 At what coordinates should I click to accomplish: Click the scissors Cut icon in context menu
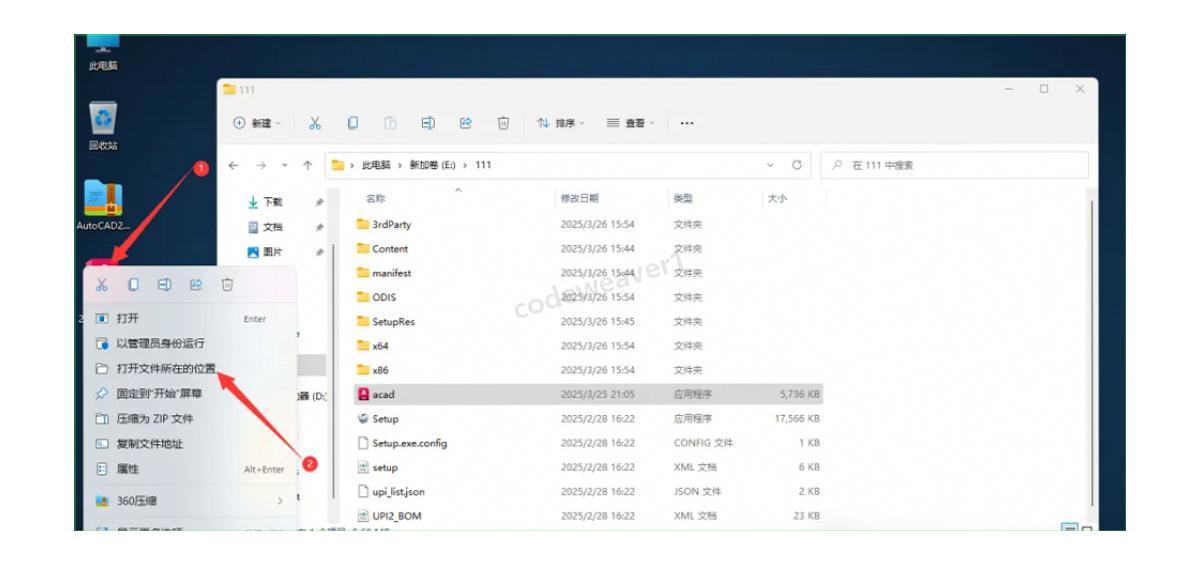coord(102,285)
